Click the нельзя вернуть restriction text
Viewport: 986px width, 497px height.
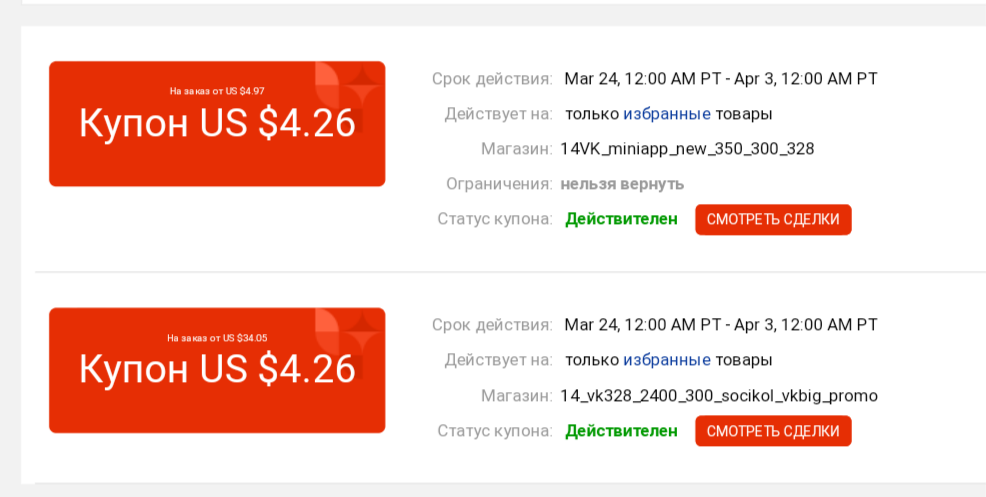click(622, 184)
